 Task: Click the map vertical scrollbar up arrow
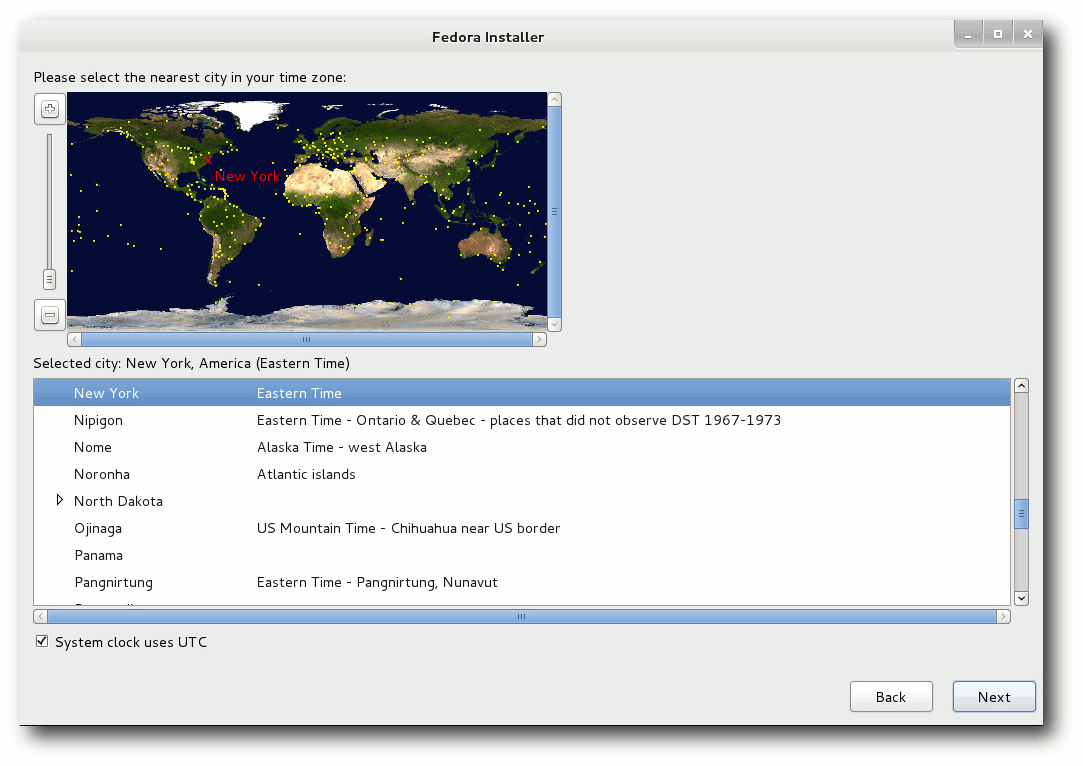click(x=554, y=100)
